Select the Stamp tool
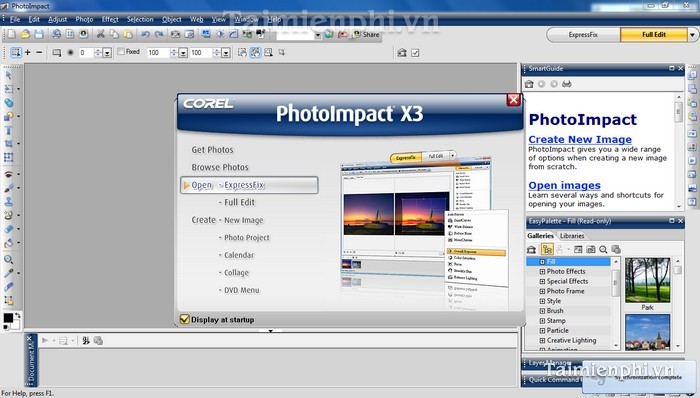This screenshot has width=700, height=398. click(x=8, y=201)
